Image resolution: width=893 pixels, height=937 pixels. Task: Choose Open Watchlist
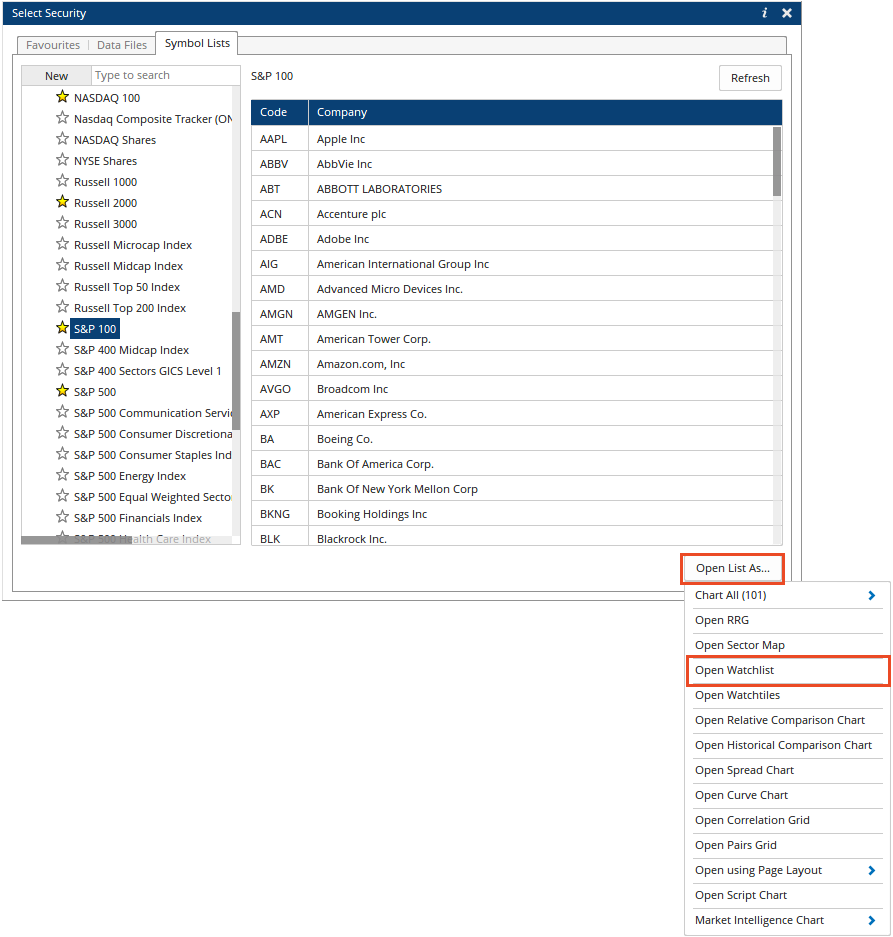pyautogui.click(x=788, y=670)
